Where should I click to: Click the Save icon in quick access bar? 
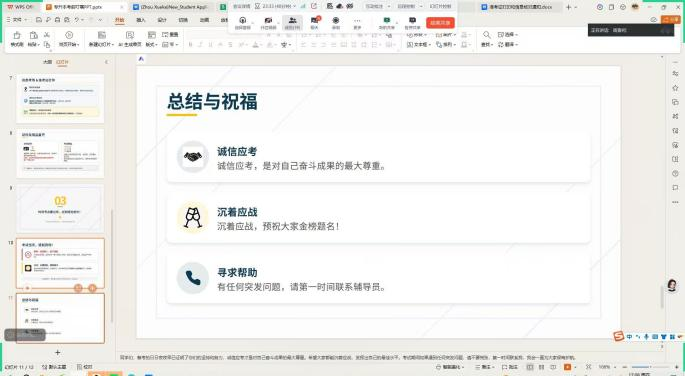pyautogui.click(x=38, y=20)
